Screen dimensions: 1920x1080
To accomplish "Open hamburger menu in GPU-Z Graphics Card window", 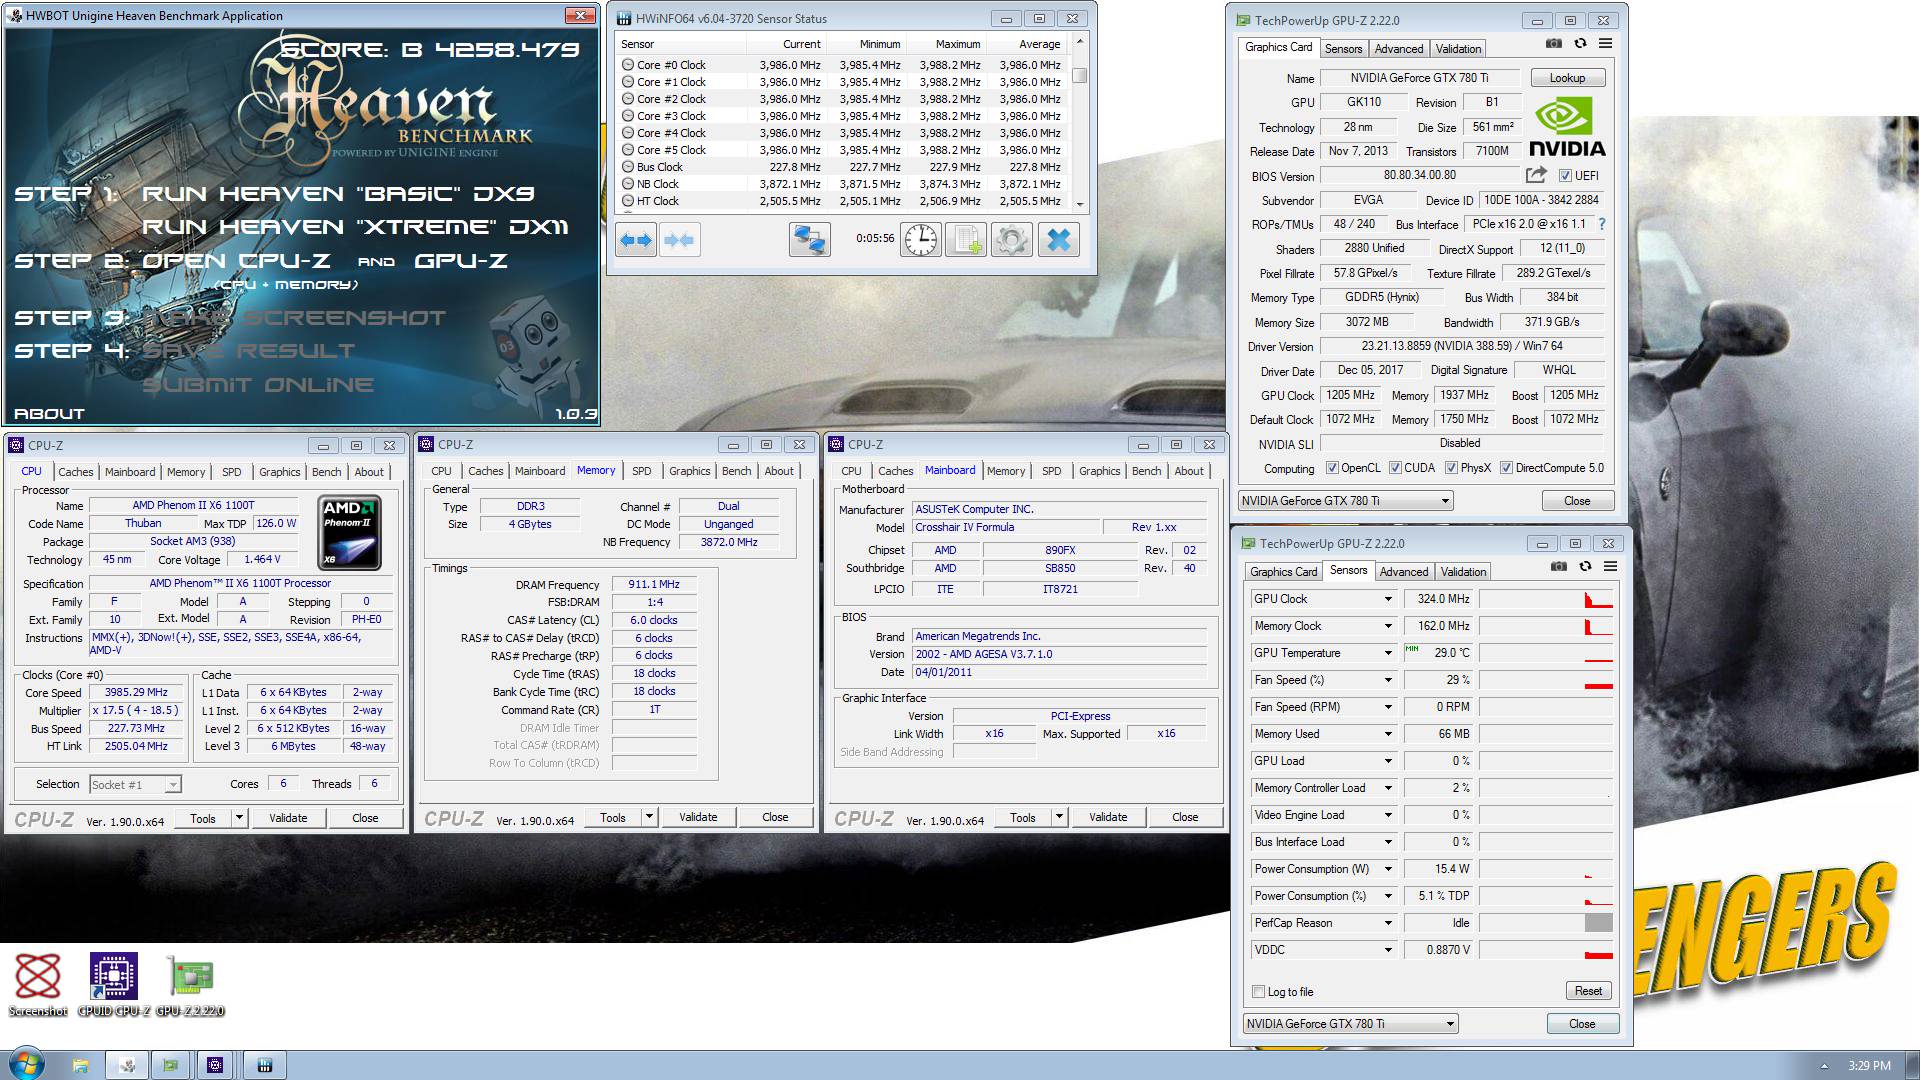I will [x=1605, y=44].
